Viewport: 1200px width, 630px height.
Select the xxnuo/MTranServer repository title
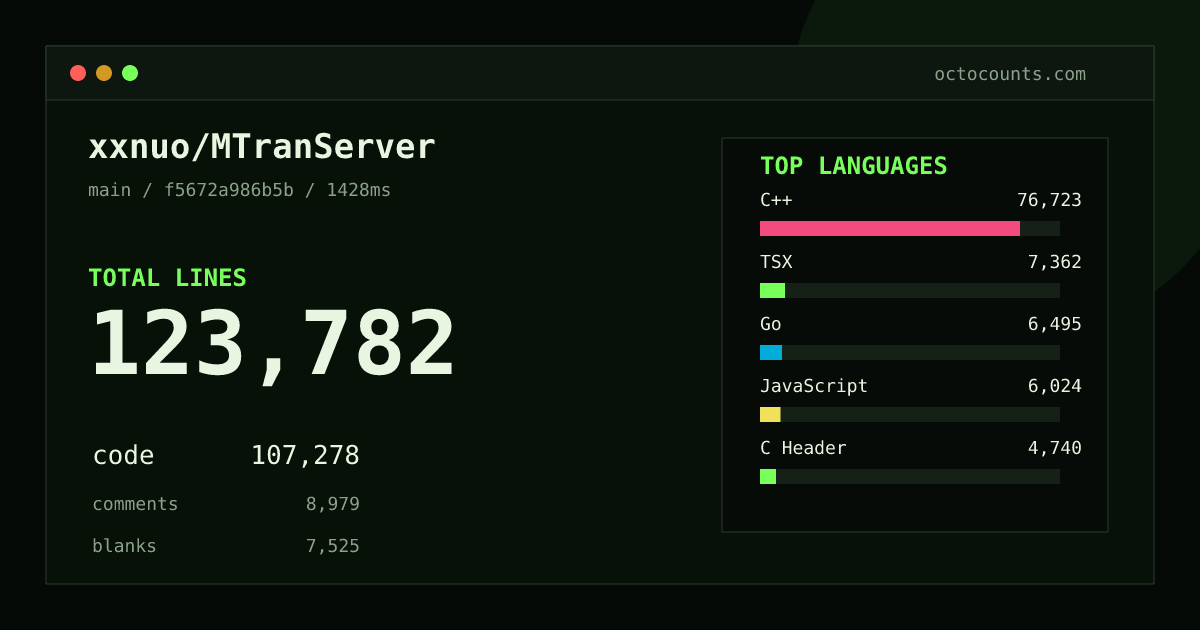pyautogui.click(x=262, y=147)
